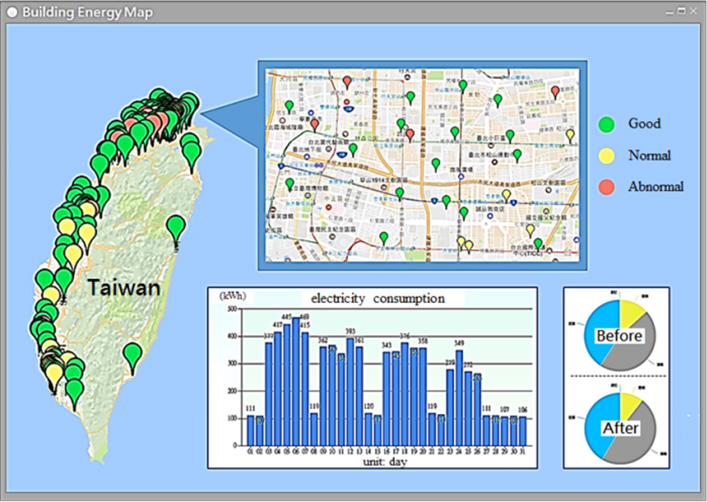This screenshot has width=707, height=502.
Task: Click the green Good legend circle
Action: (606, 124)
